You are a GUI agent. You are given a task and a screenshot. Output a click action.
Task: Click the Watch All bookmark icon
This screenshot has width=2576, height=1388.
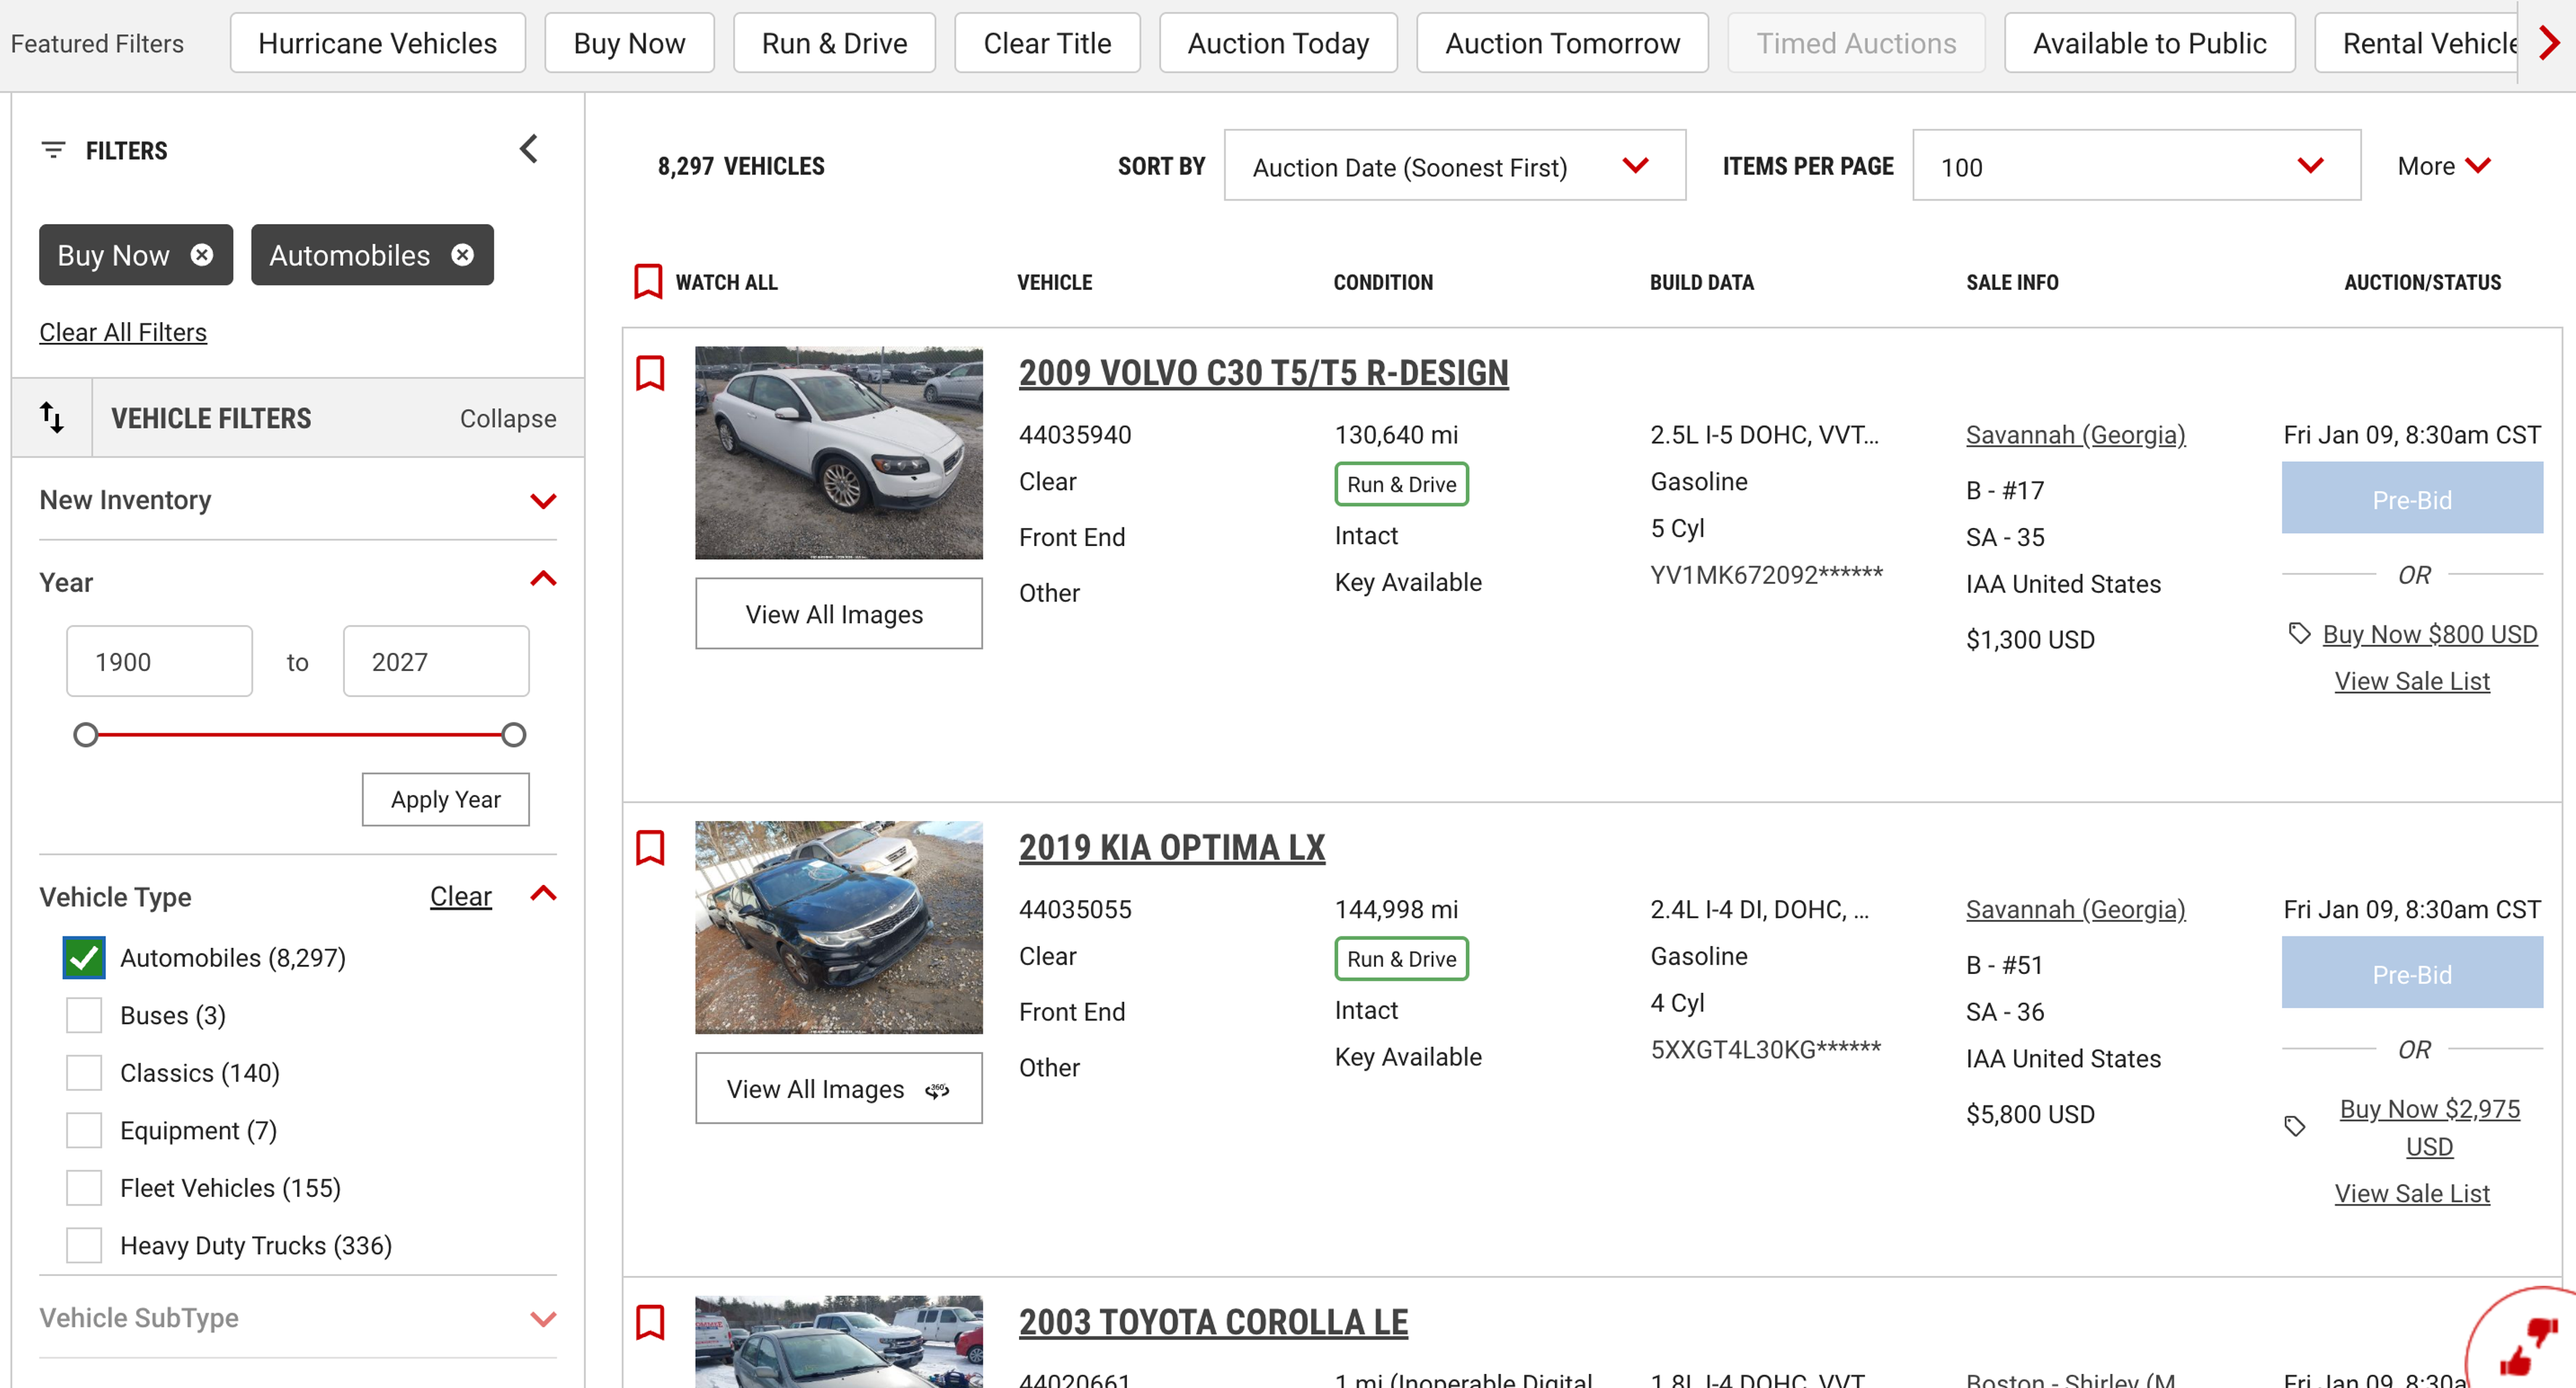(x=648, y=282)
